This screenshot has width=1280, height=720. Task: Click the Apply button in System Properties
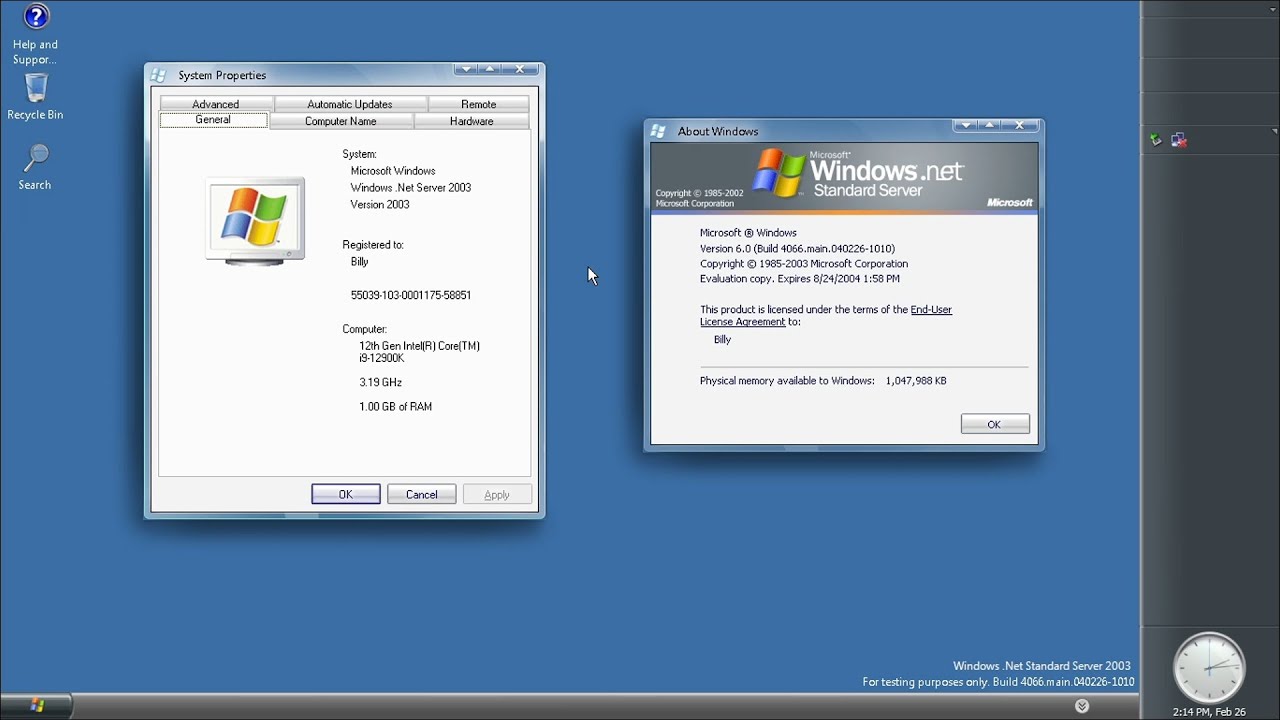tap(497, 494)
